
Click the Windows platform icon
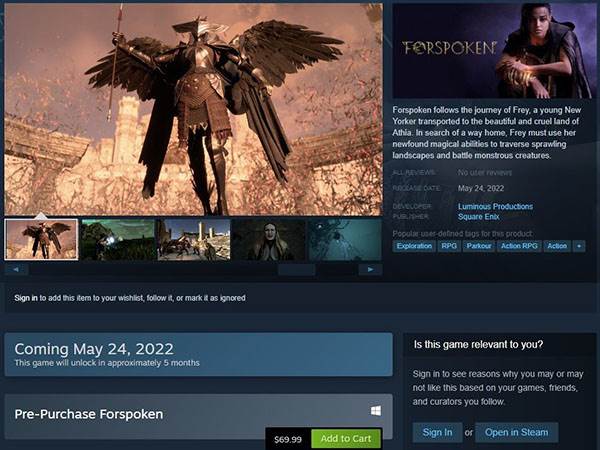pyautogui.click(x=376, y=411)
